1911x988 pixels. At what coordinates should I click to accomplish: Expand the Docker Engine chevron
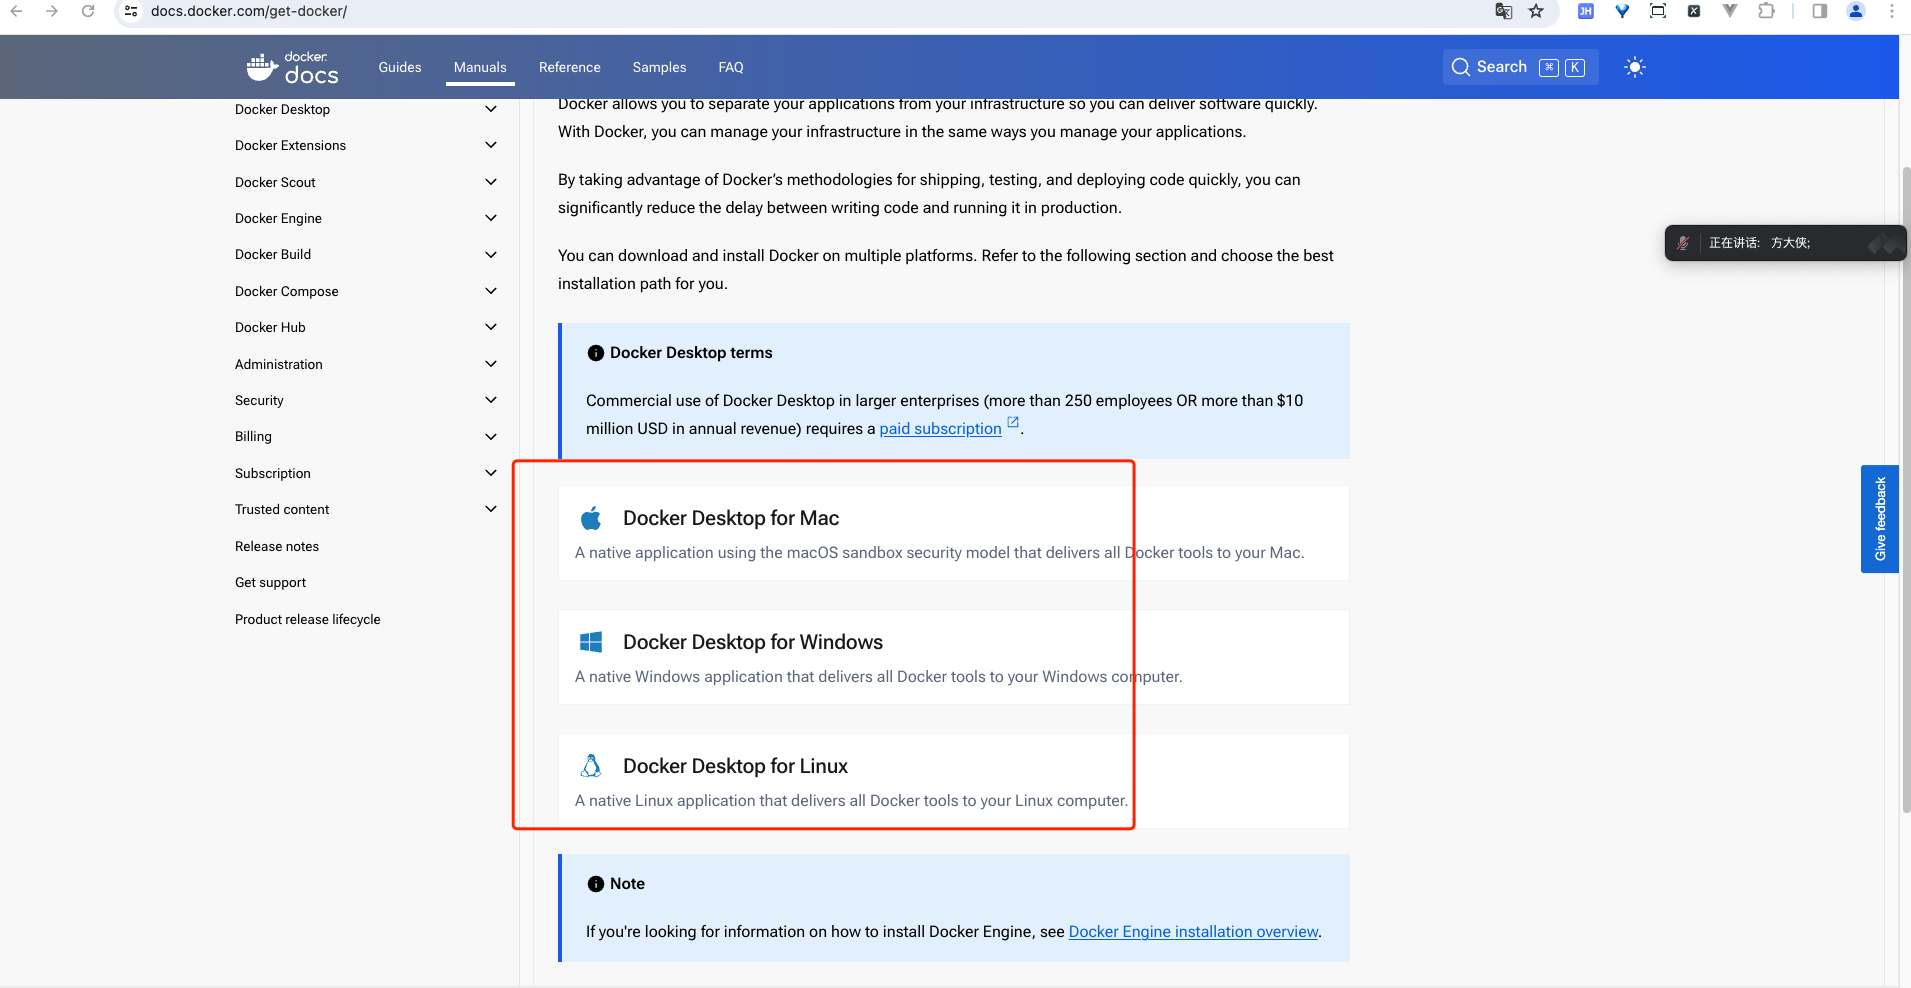[491, 218]
